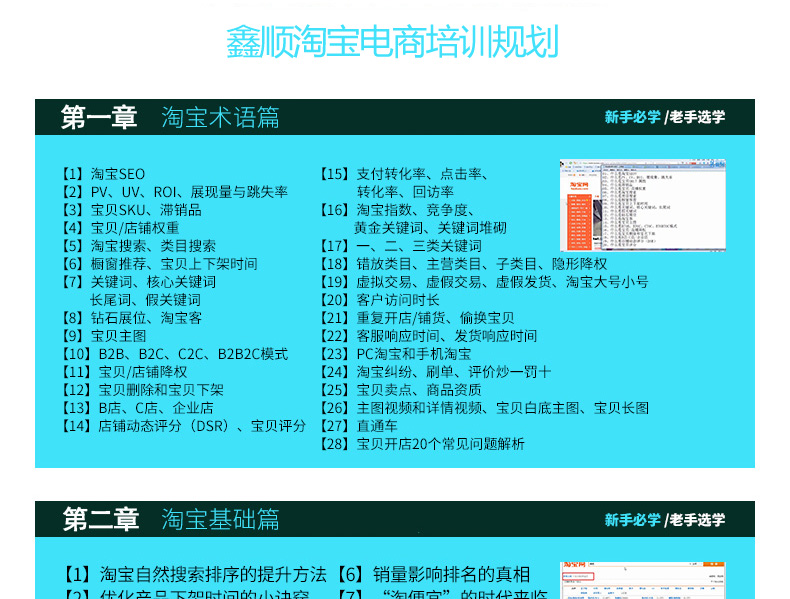Select item 【14】店铺动态评分（DSR）
This screenshot has height=599, width=790.
click(x=183, y=426)
